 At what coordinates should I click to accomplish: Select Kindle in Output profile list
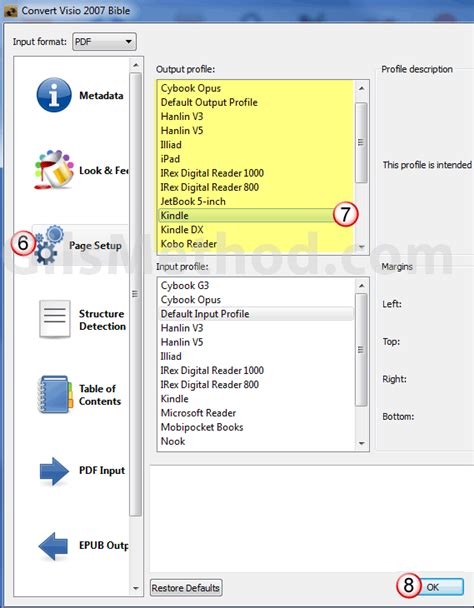click(256, 216)
